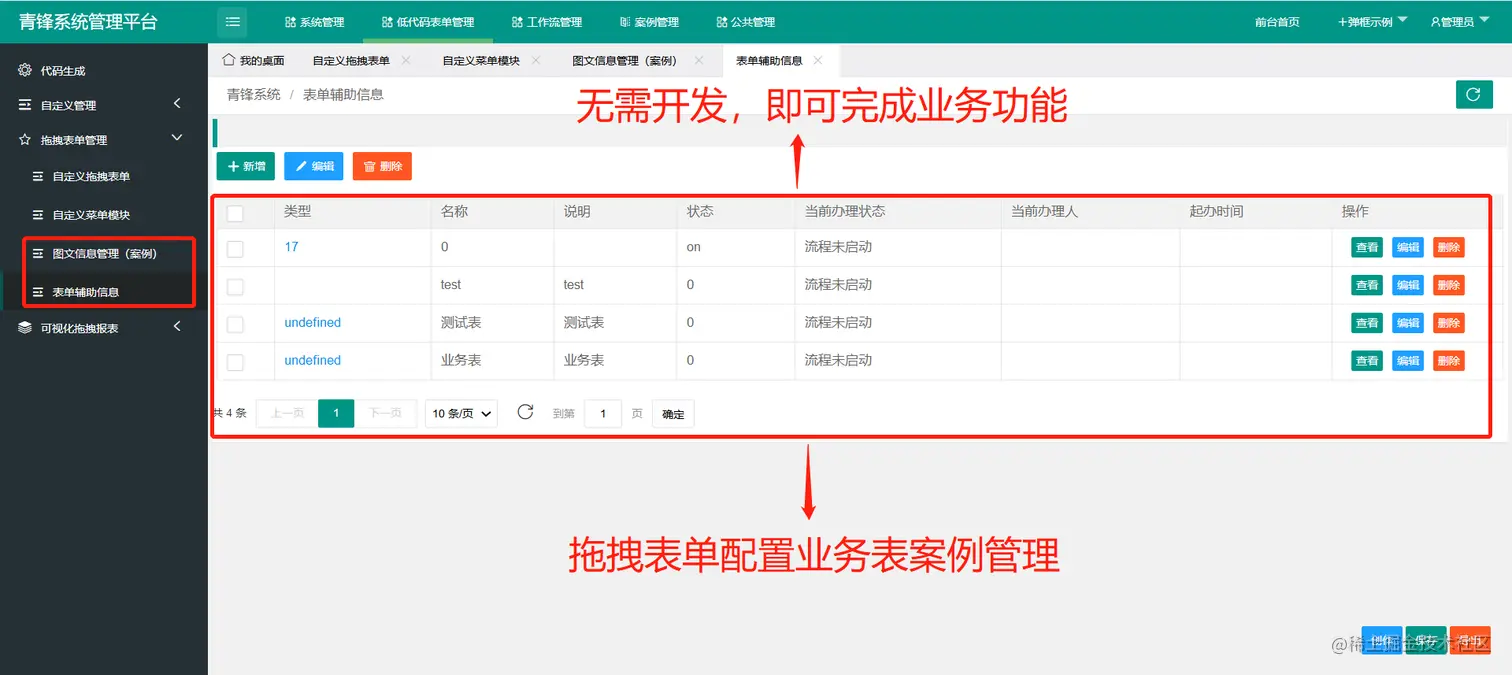Click 编辑 in the type 17 row
The width and height of the screenshot is (1512, 675).
click(1408, 247)
